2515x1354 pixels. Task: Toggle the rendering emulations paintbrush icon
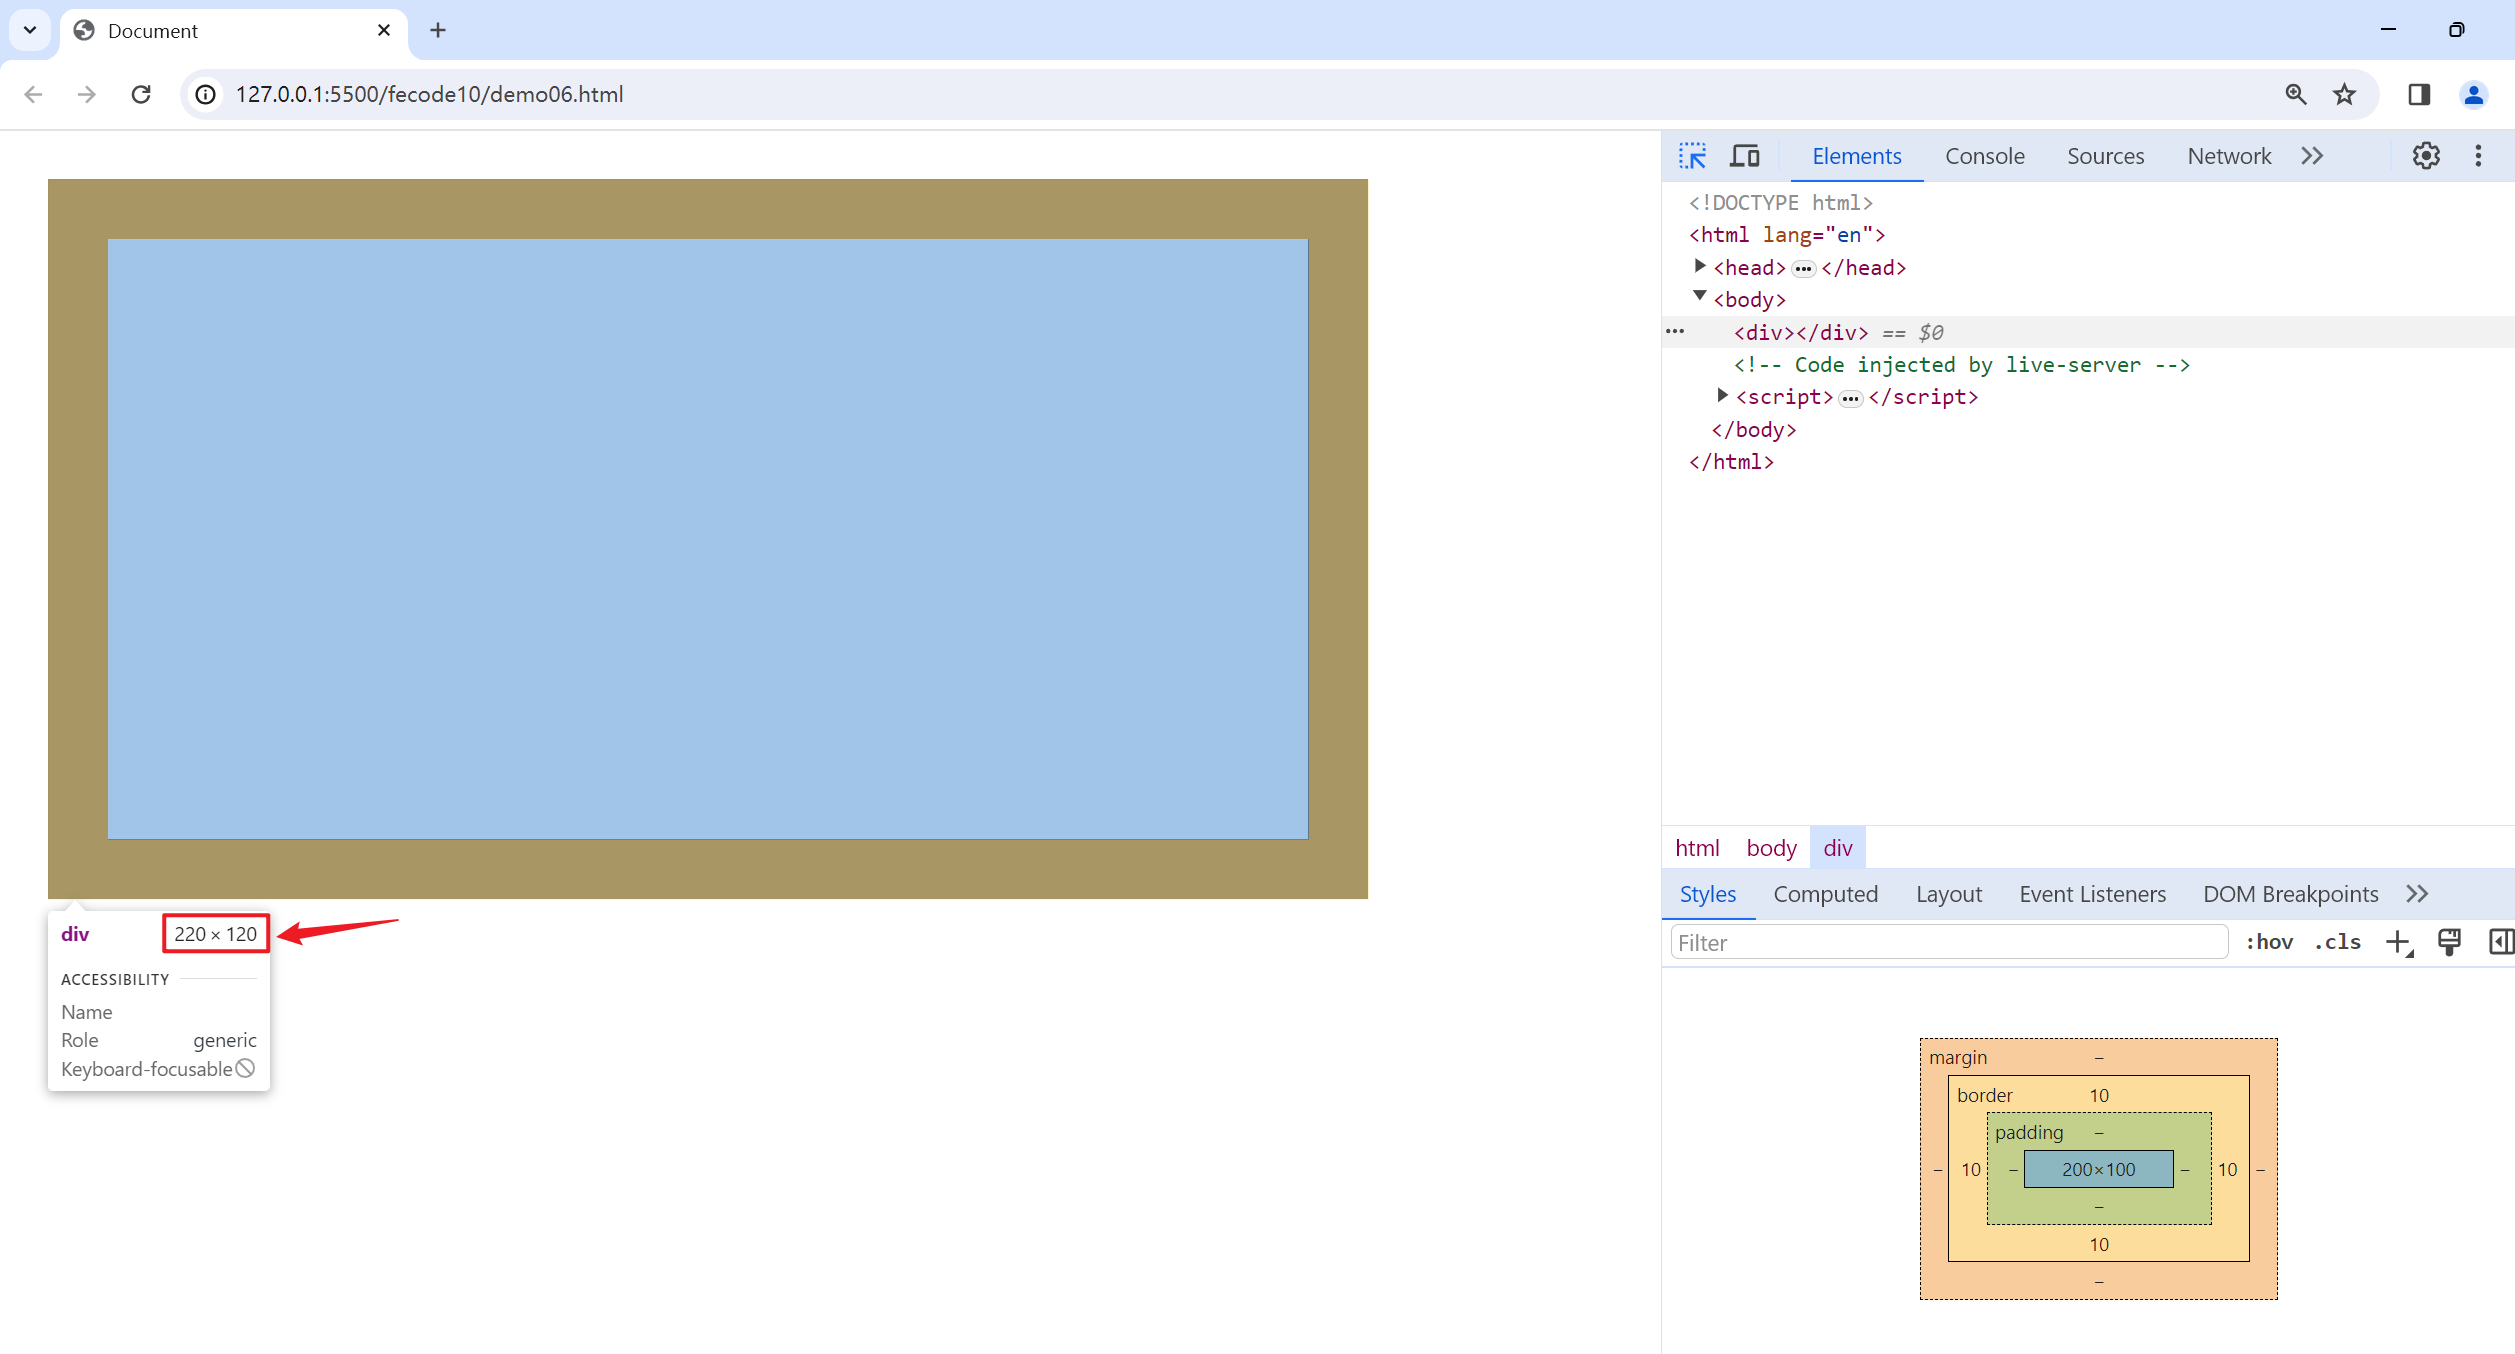(2449, 942)
